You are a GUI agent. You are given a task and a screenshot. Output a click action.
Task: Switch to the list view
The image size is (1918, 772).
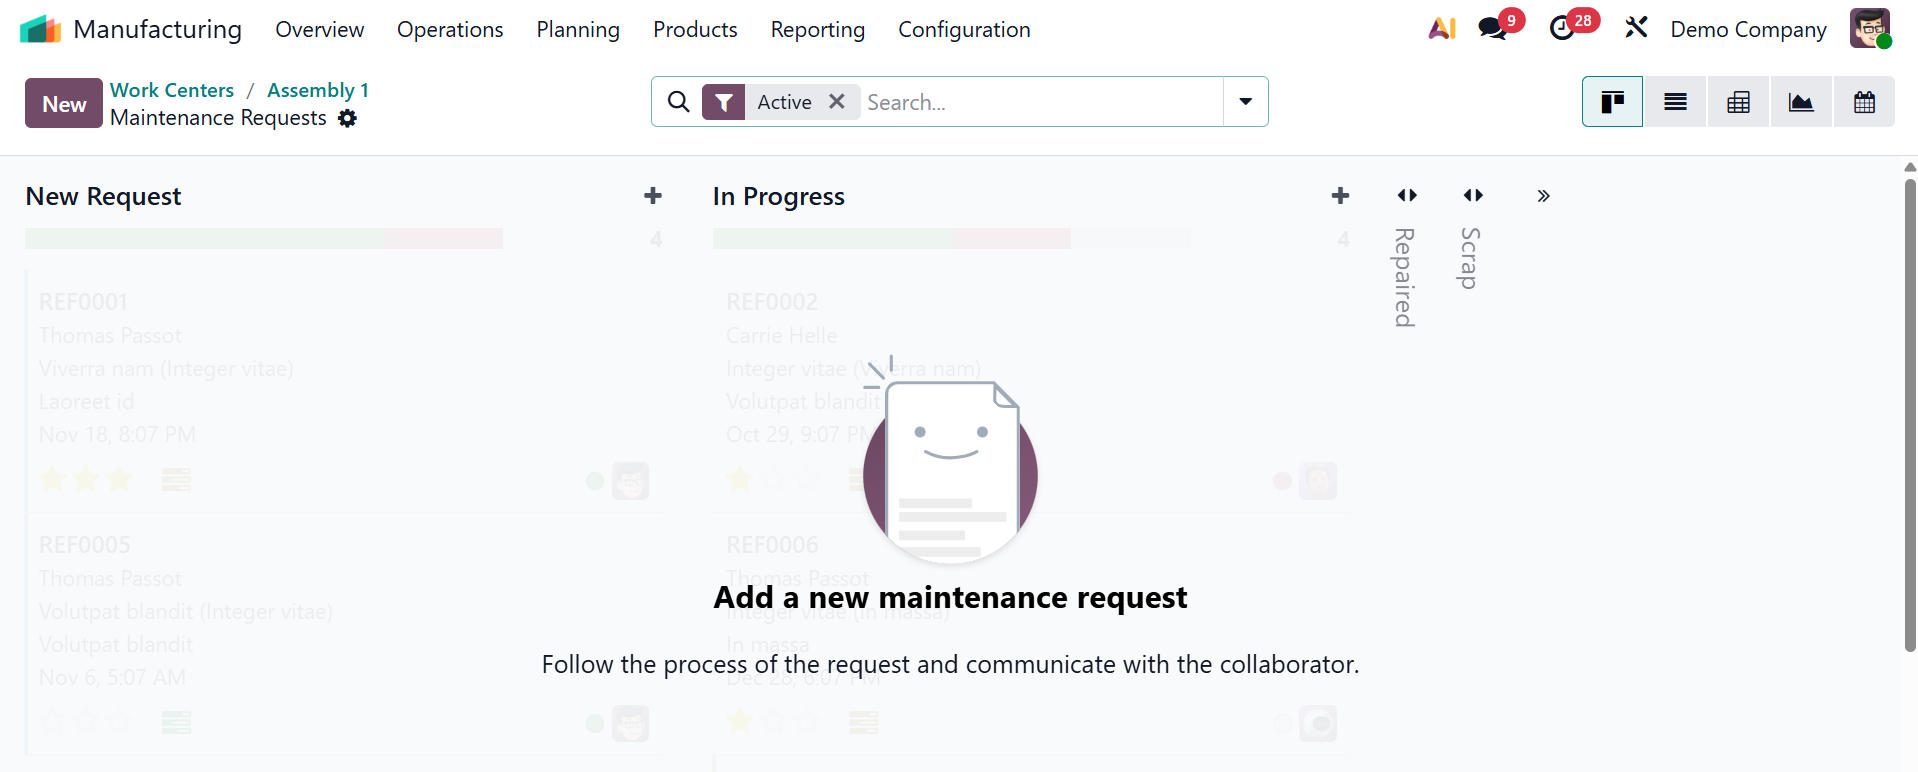pos(1675,102)
